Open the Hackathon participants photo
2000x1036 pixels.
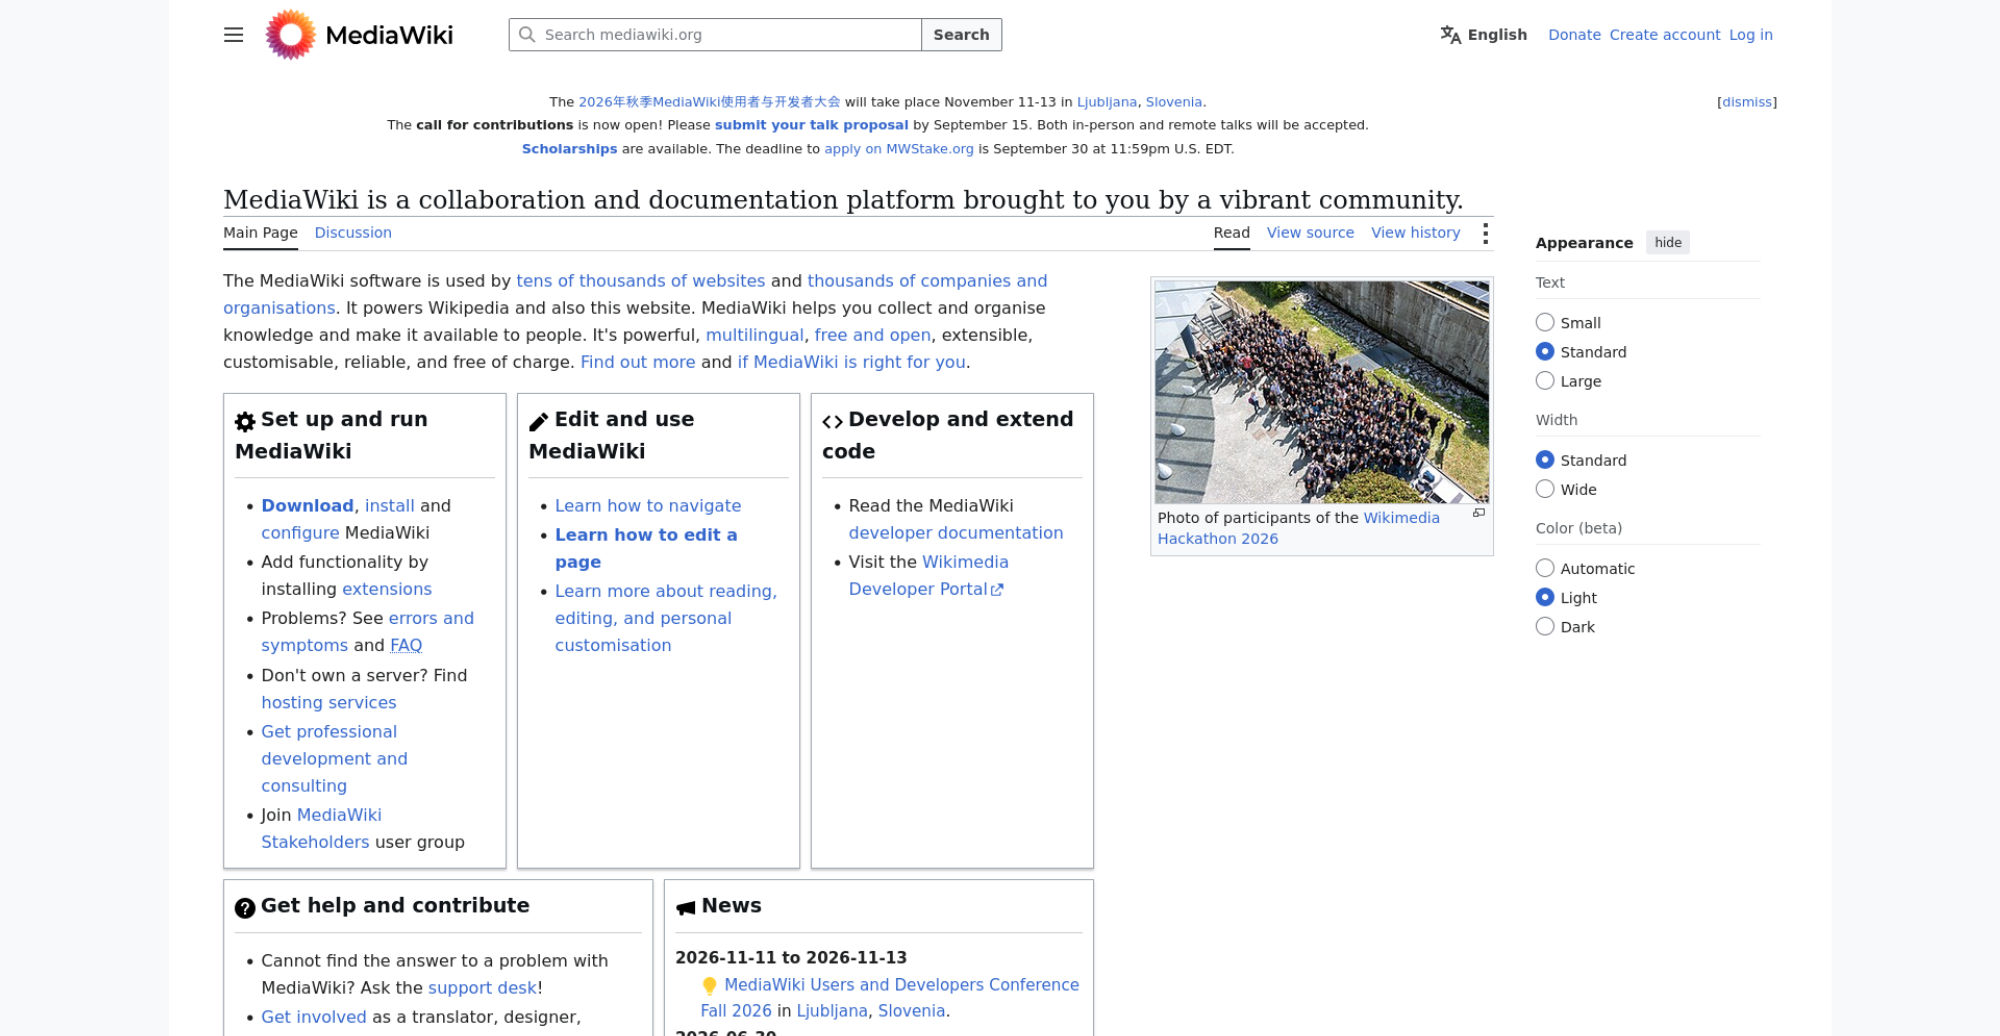point(1322,392)
